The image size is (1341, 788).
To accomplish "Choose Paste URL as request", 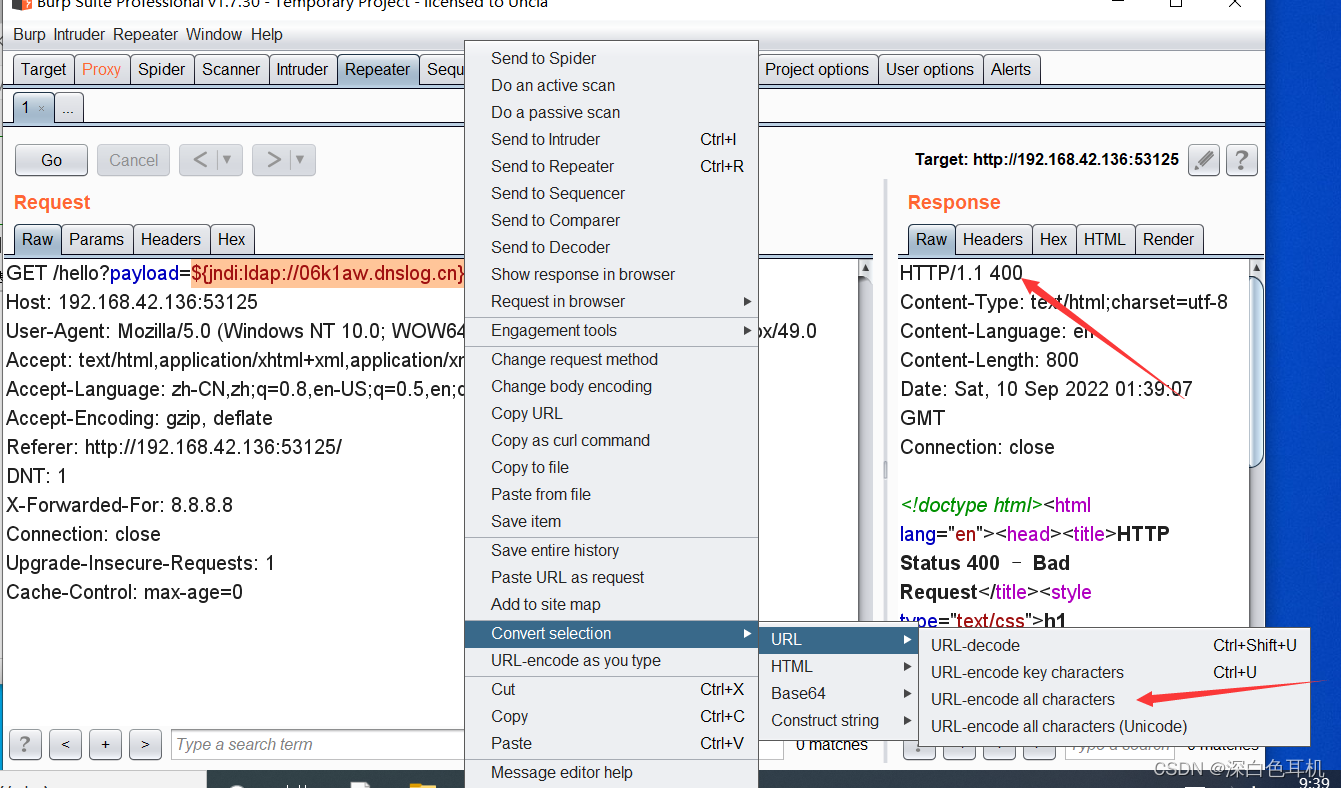I will tap(612, 577).
